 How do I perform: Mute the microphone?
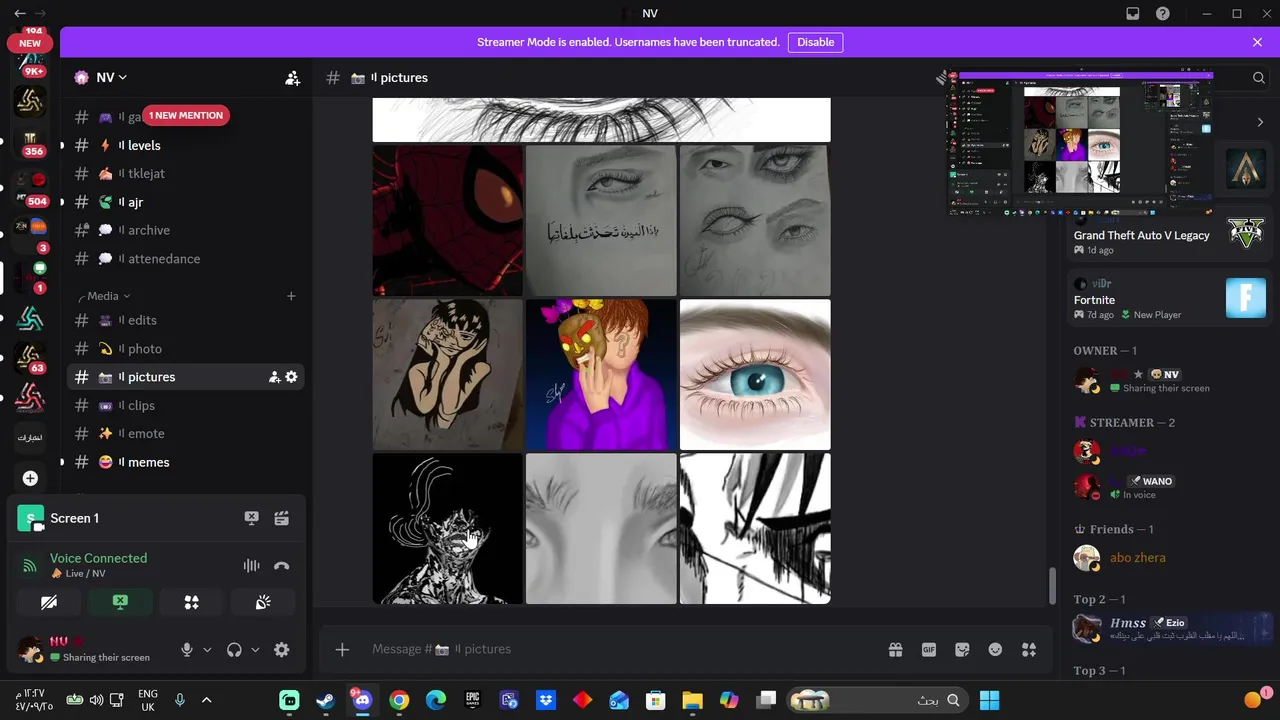[x=186, y=650]
